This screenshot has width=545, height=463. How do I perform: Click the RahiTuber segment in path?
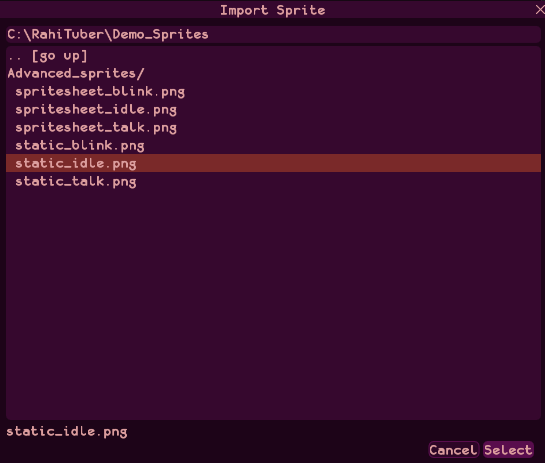pyautogui.click(x=68, y=34)
